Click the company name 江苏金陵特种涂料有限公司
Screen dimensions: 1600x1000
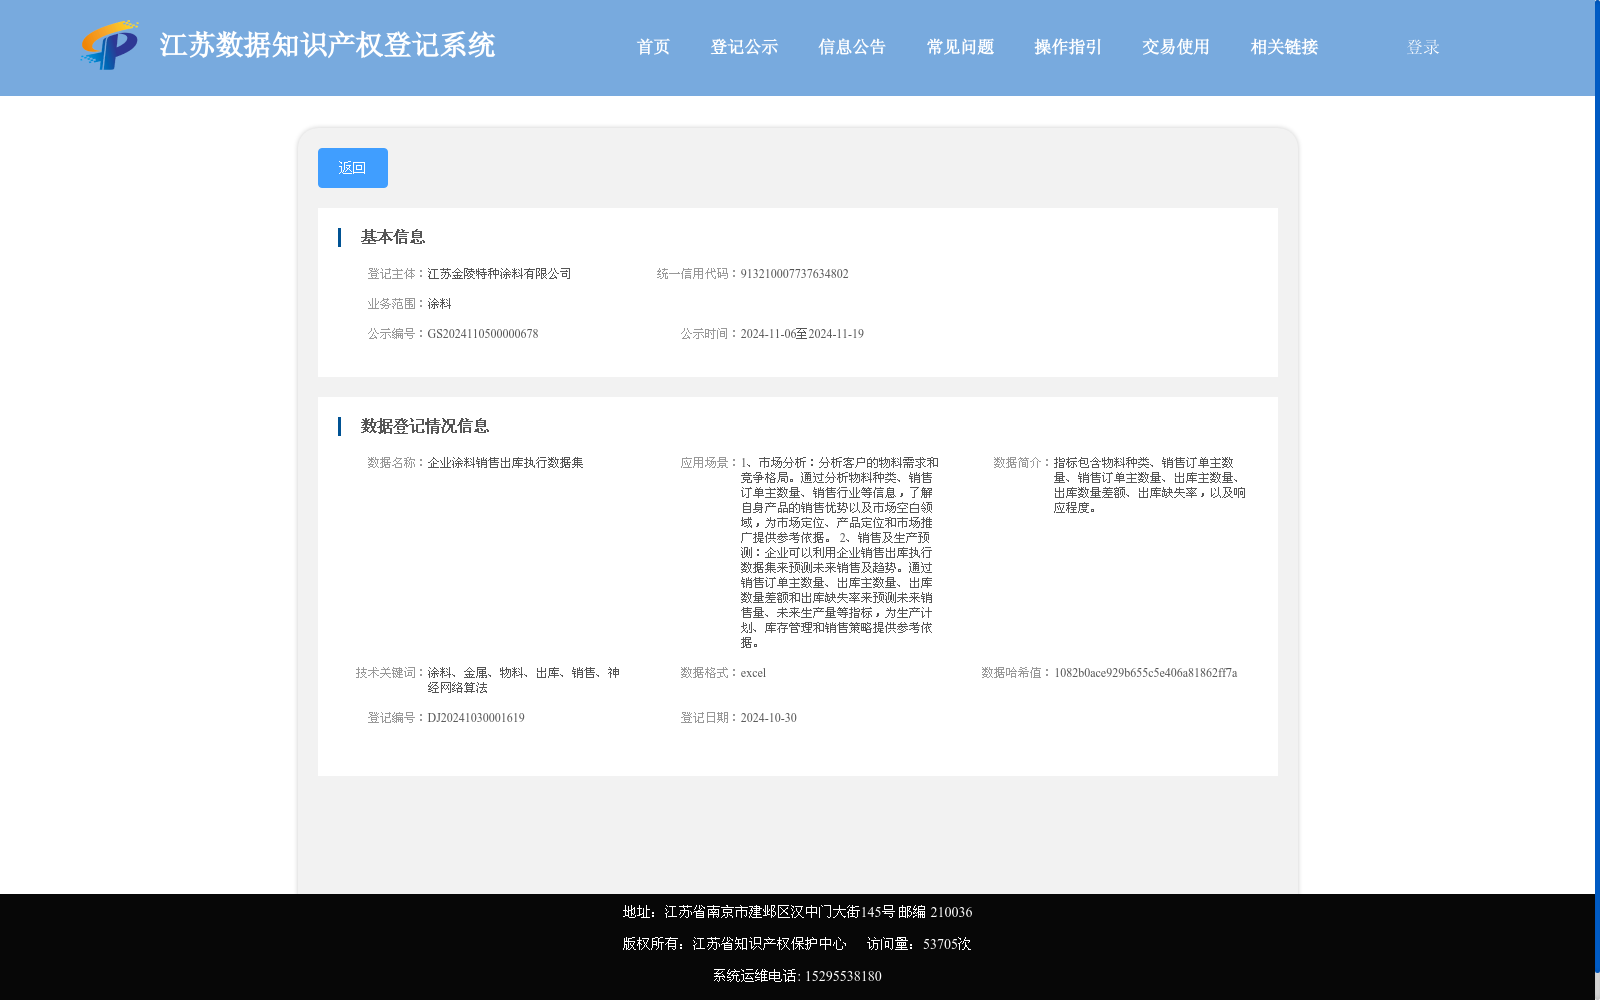(499, 274)
